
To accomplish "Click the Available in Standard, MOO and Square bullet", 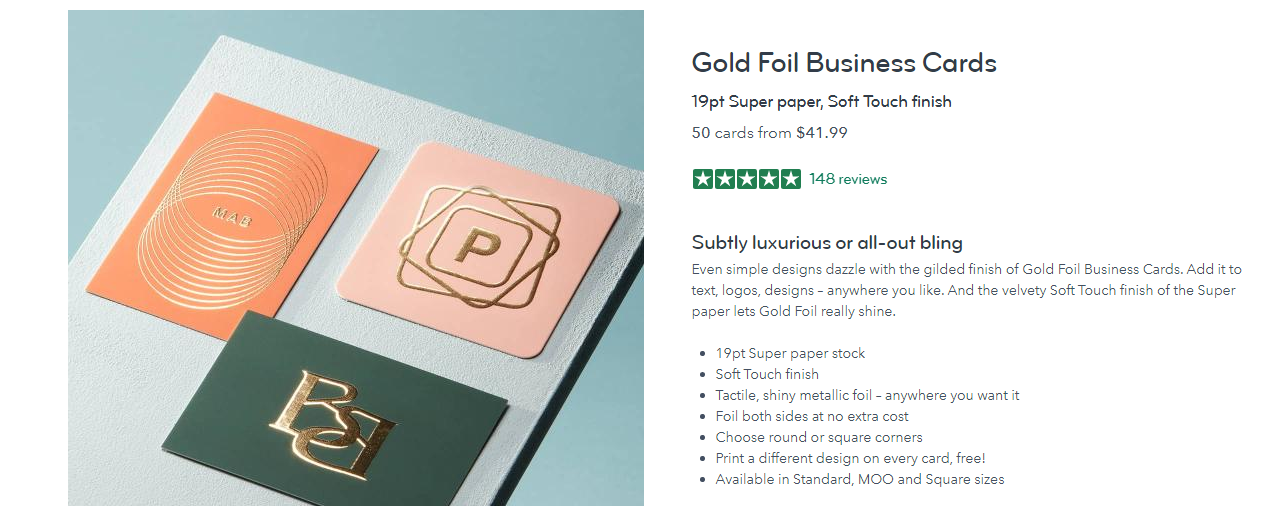I will (x=859, y=479).
